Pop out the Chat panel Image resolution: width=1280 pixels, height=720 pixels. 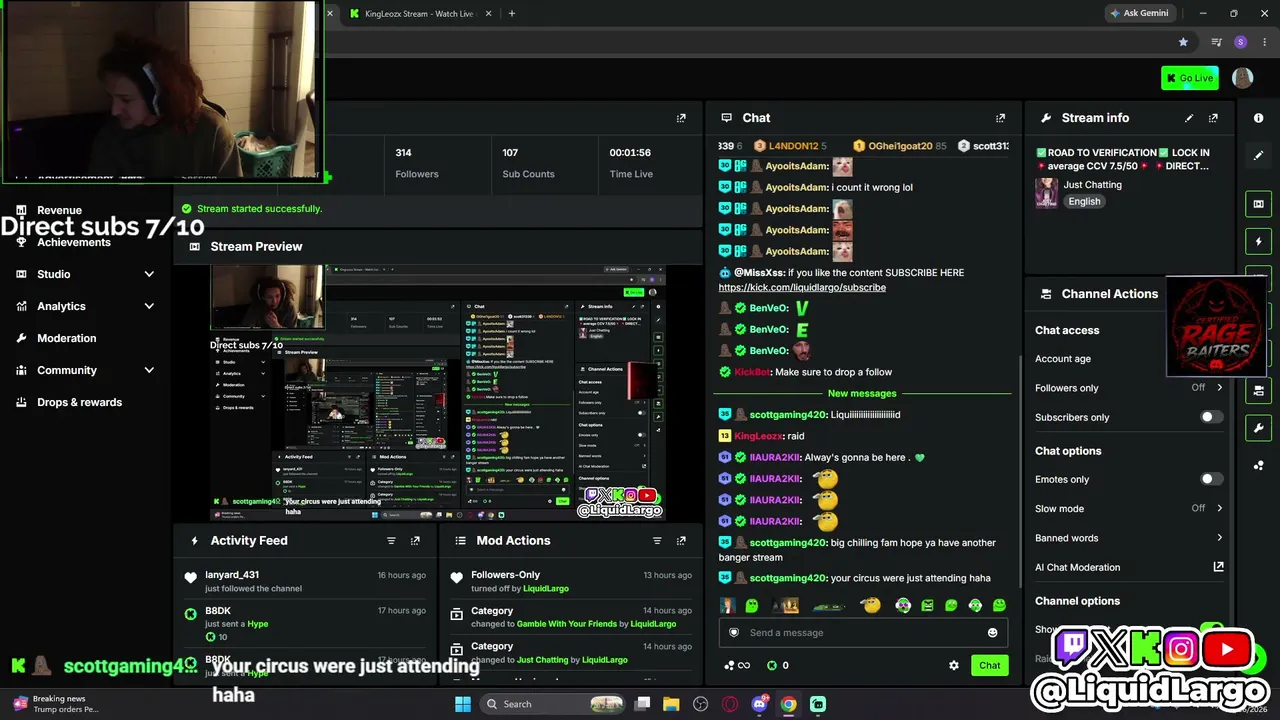tap(1000, 118)
